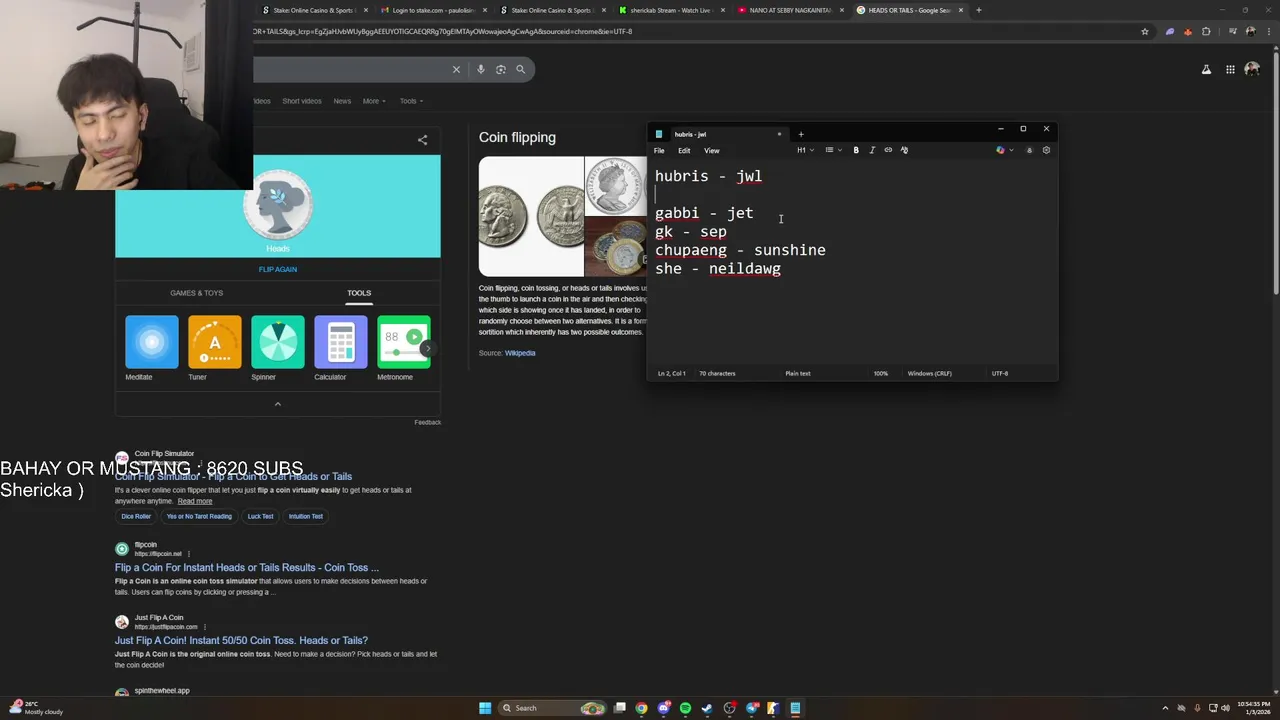Click Feedback under the coin widget

point(427,422)
